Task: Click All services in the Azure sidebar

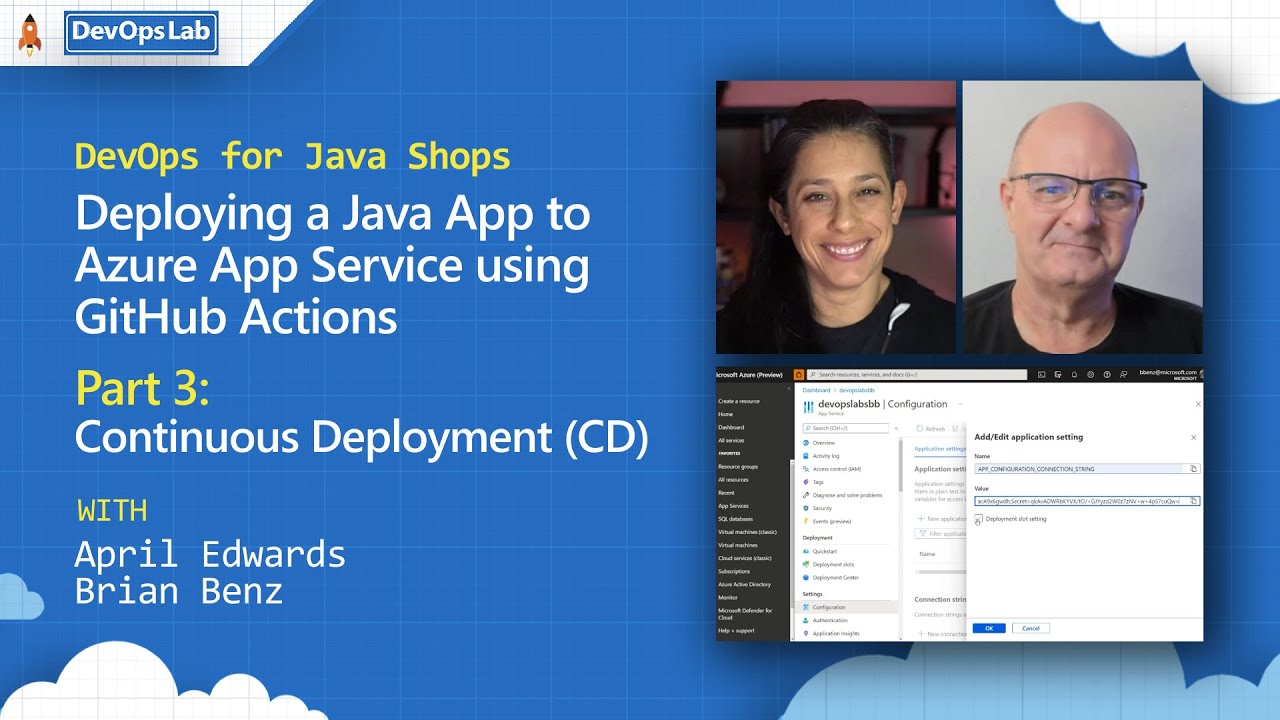Action: point(731,440)
